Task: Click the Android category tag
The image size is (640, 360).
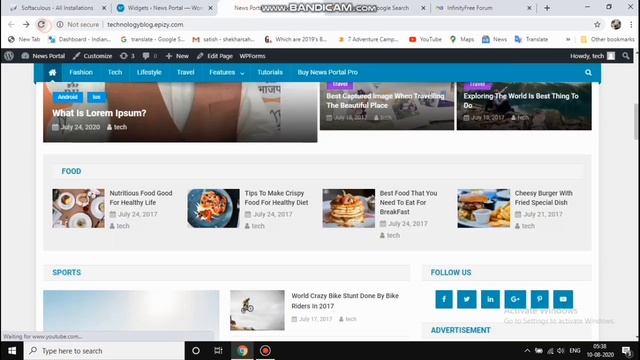Action: coord(68,97)
